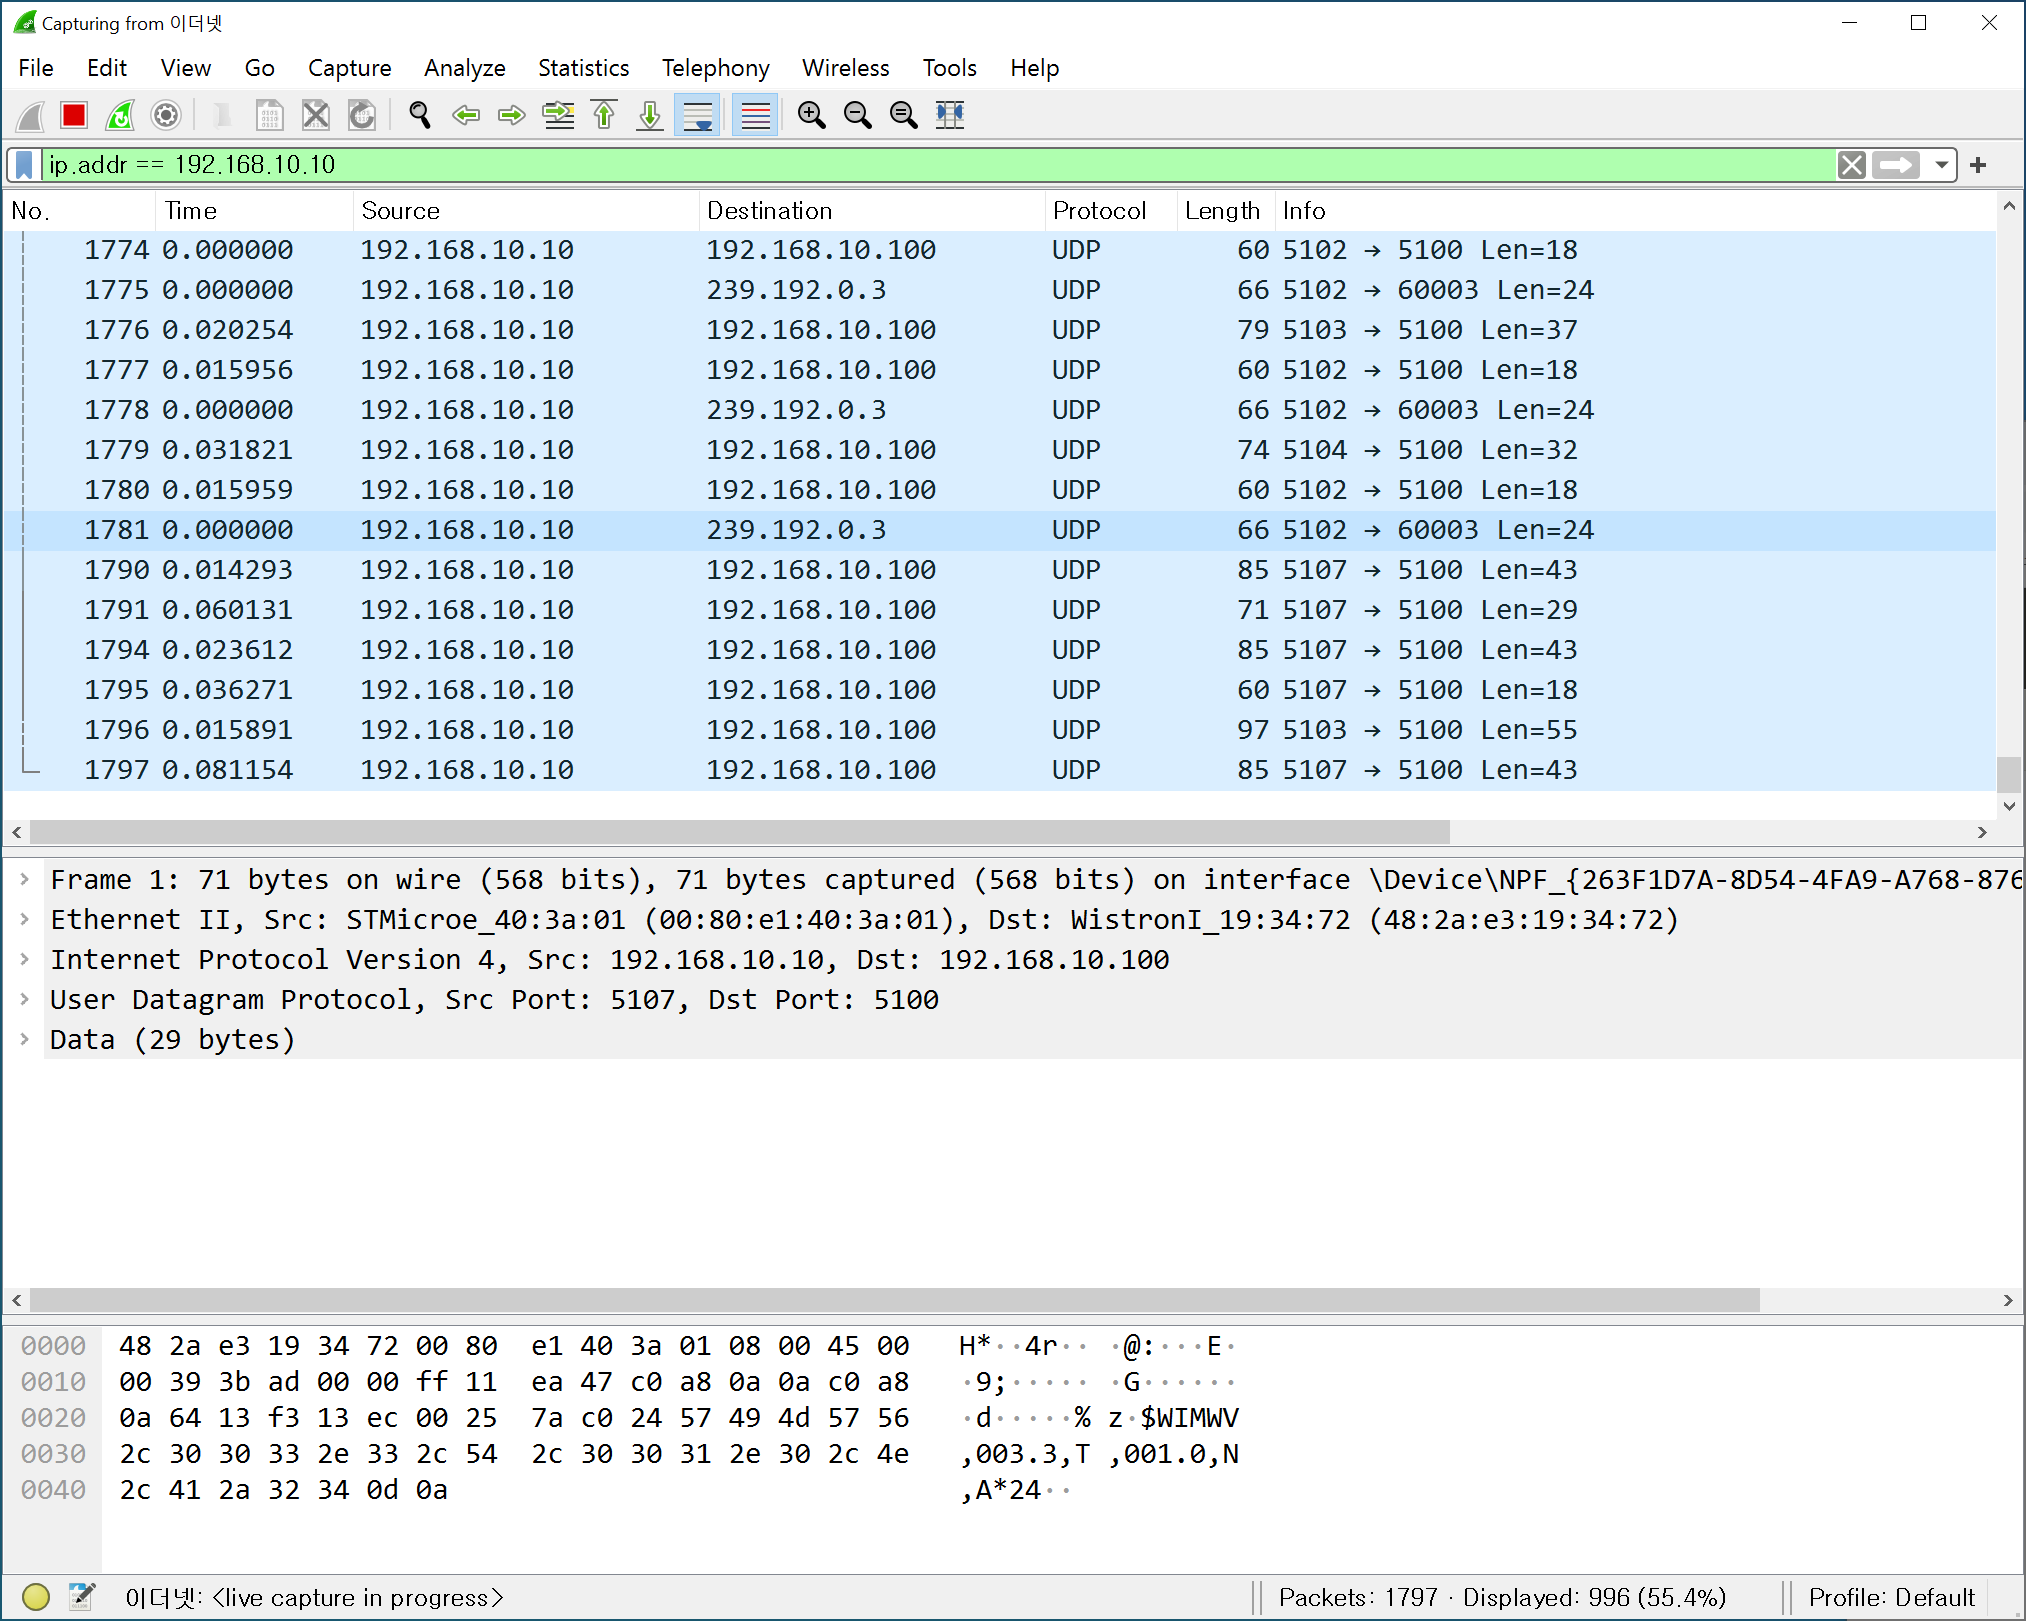Click the zoom in display icon
Image resolution: width=2026 pixels, height=1621 pixels.
click(815, 112)
